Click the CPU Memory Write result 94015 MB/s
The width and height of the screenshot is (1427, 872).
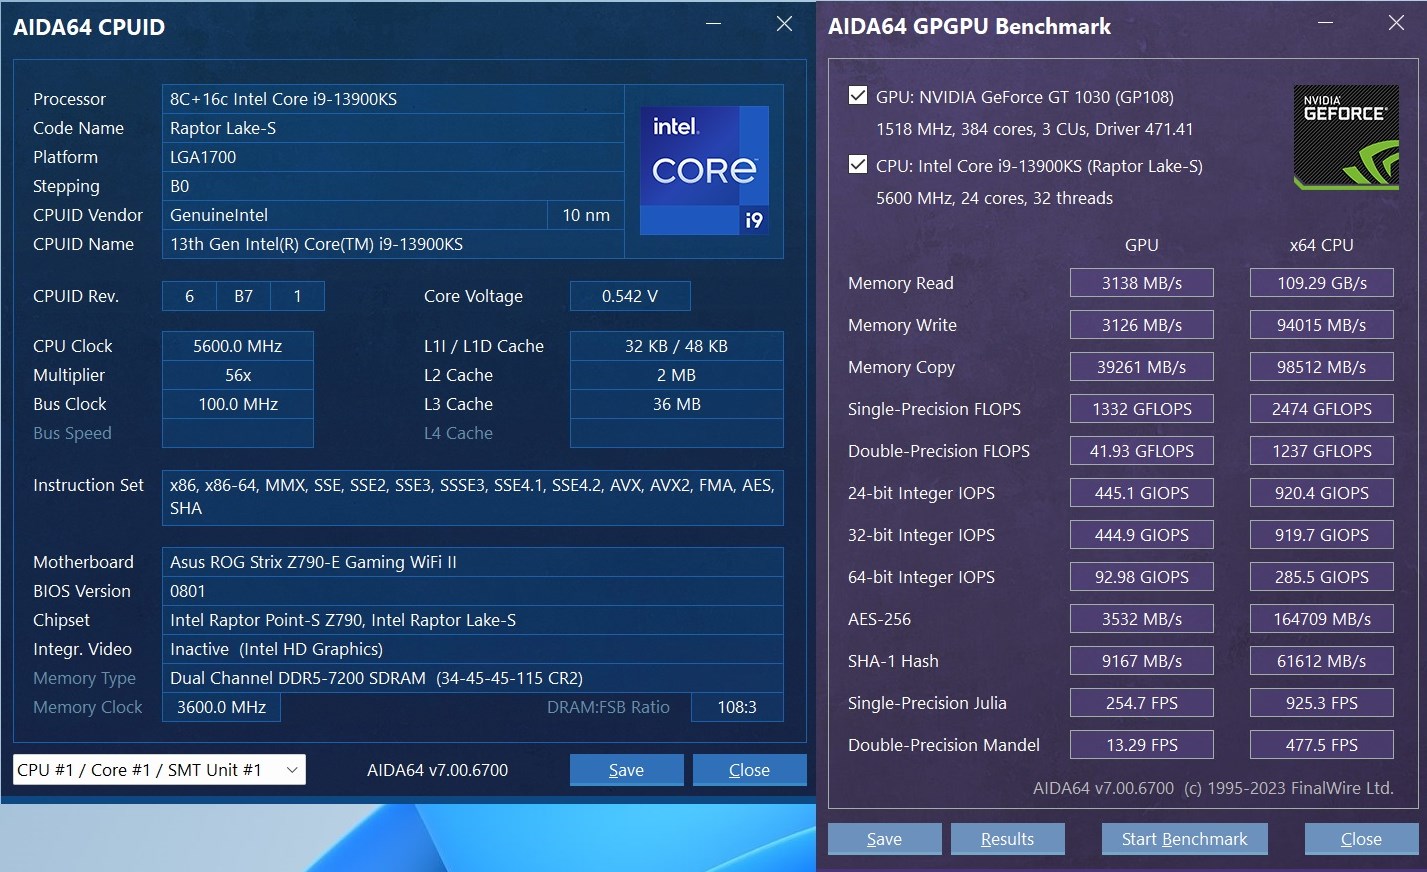(x=1322, y=325)
